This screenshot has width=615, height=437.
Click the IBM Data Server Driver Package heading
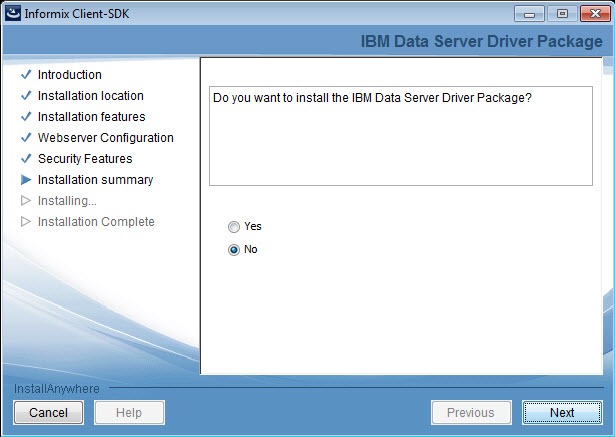tap(481, 41)
